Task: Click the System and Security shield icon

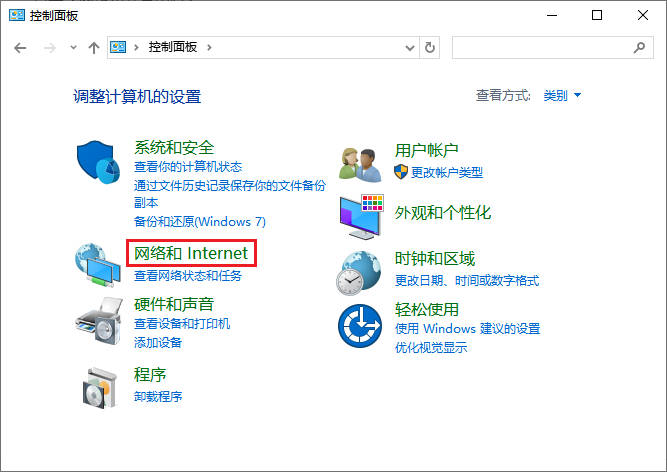Action: tap(98, 162)
